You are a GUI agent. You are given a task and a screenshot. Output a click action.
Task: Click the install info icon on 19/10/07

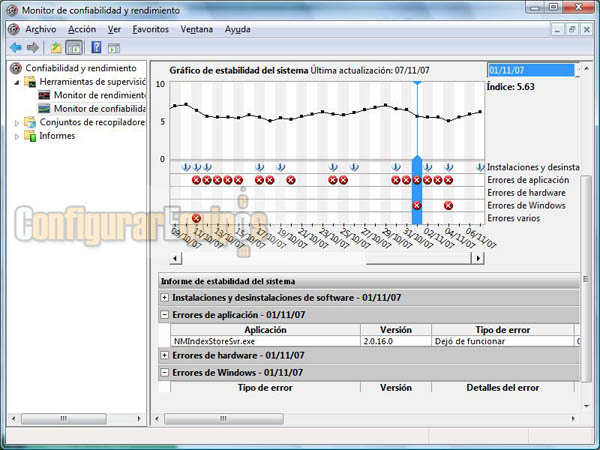(x=280, y=167)
